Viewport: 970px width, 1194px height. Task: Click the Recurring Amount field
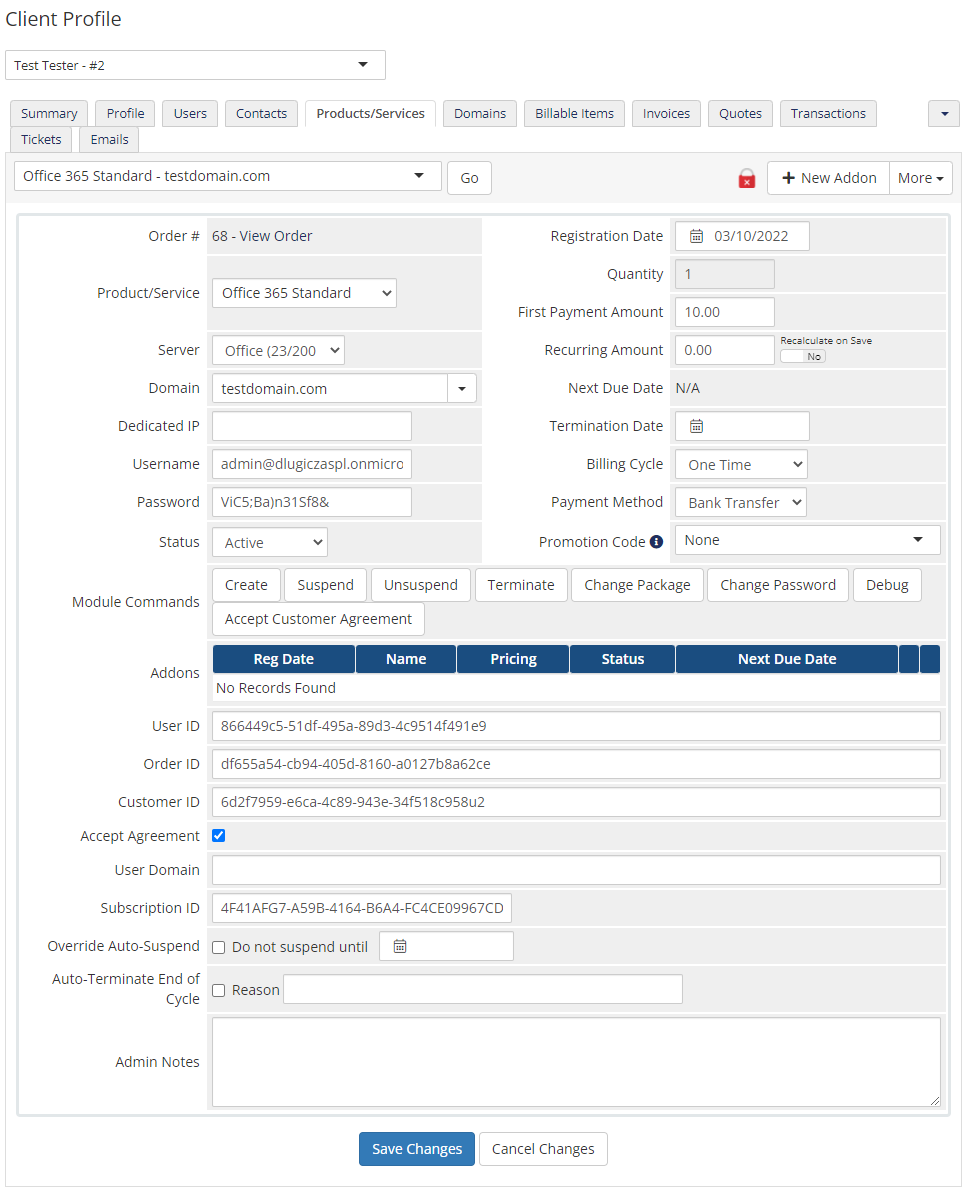pos(725,350)
